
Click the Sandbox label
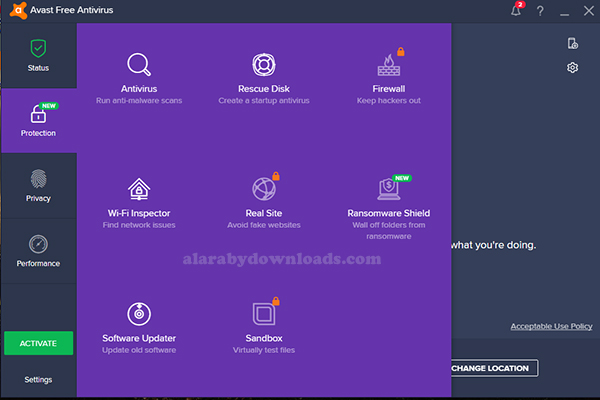point(264,338)
